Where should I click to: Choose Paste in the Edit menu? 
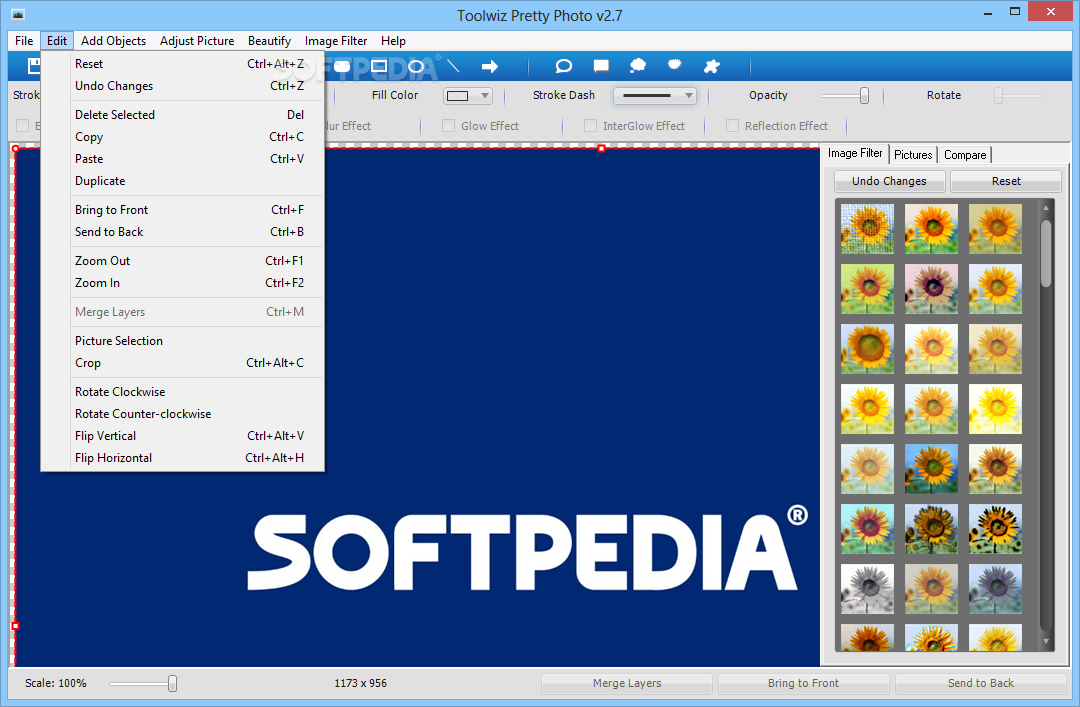pos(183,158)
